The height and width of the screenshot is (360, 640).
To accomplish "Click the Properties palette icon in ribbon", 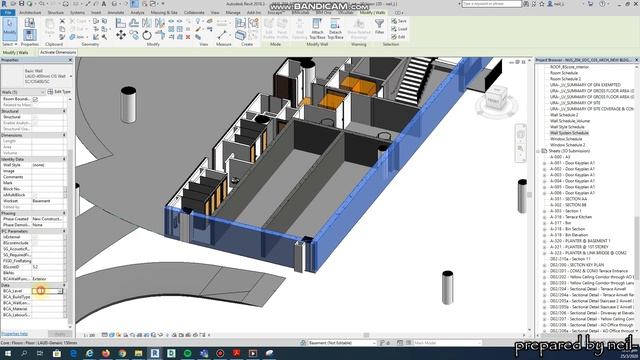I will click(29, 35).
